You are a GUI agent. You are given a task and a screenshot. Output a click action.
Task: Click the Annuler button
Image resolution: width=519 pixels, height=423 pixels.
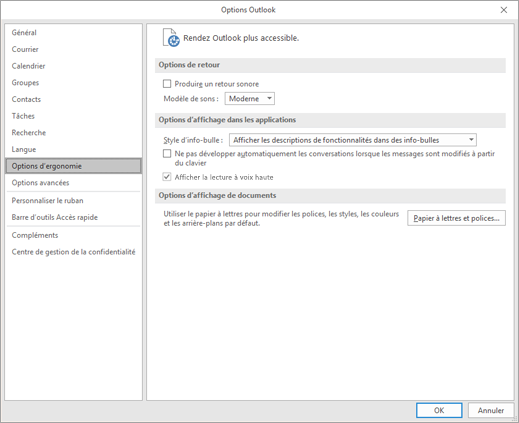[x=491, y=410]
